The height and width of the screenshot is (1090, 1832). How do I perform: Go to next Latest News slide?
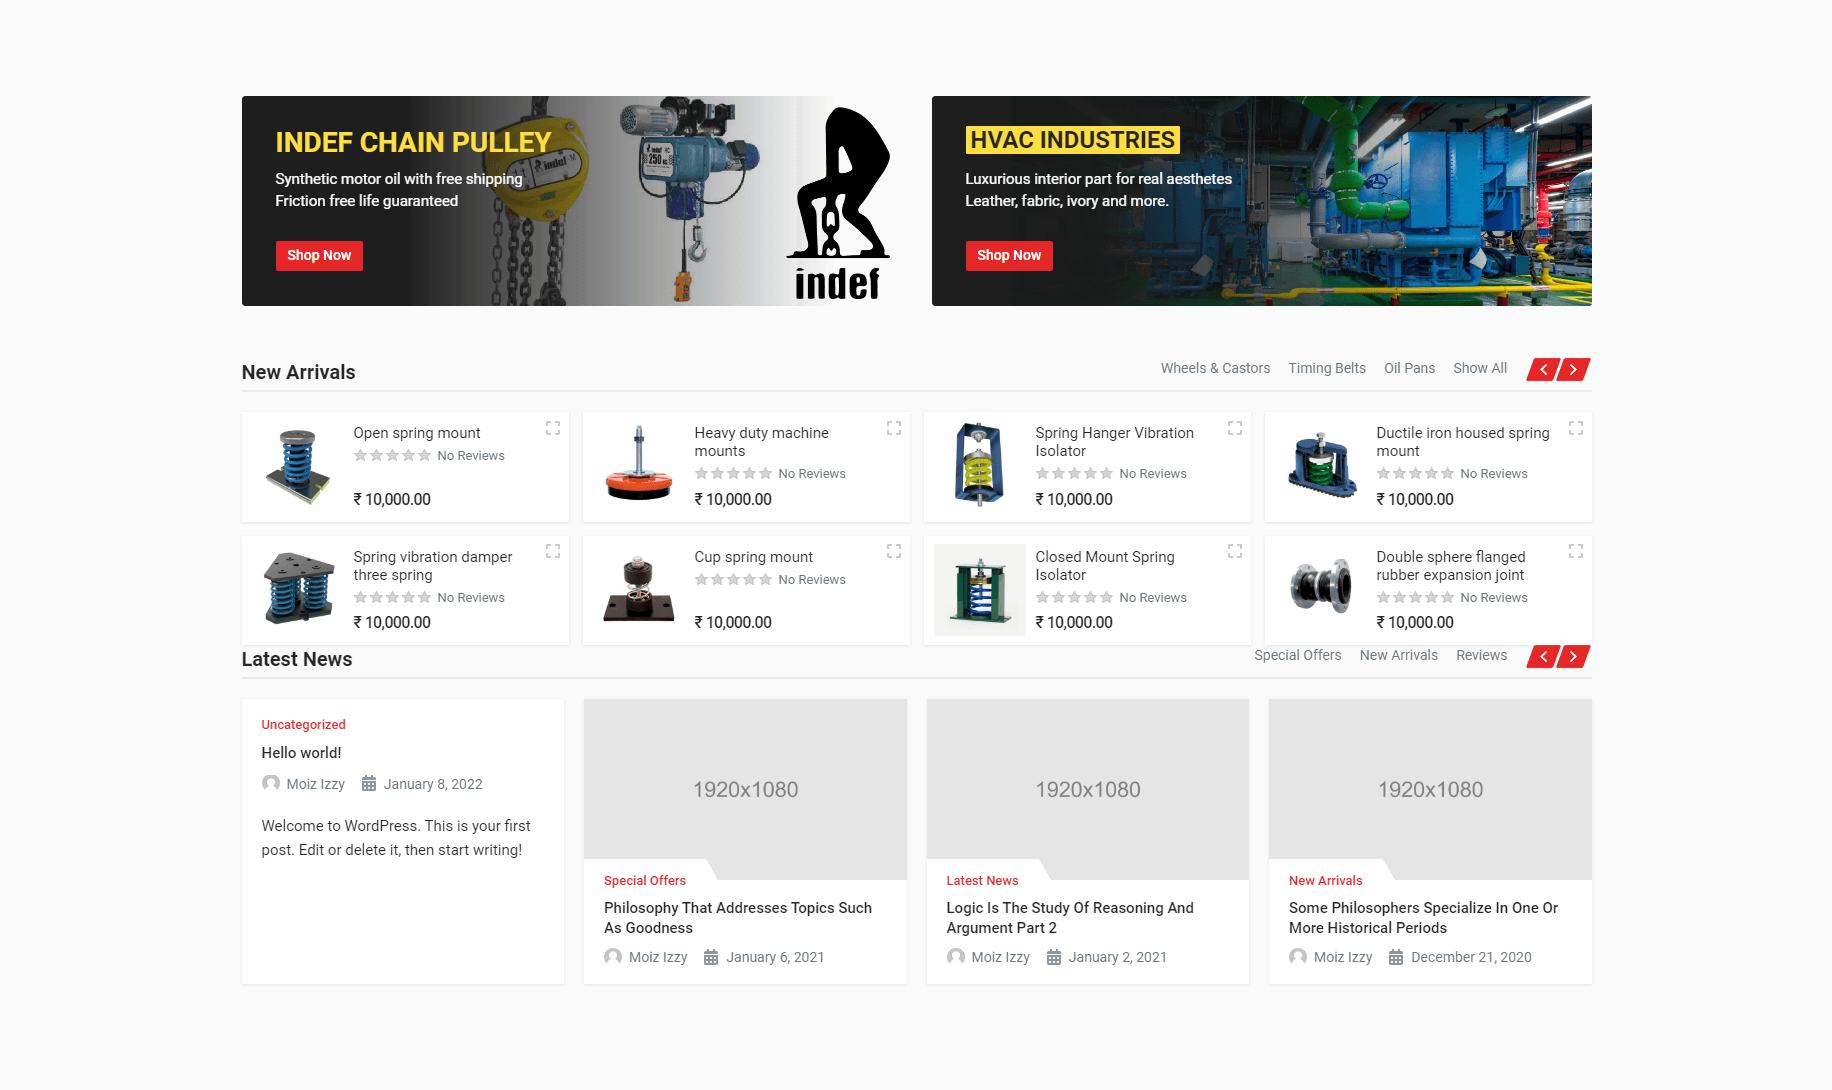1574,657
